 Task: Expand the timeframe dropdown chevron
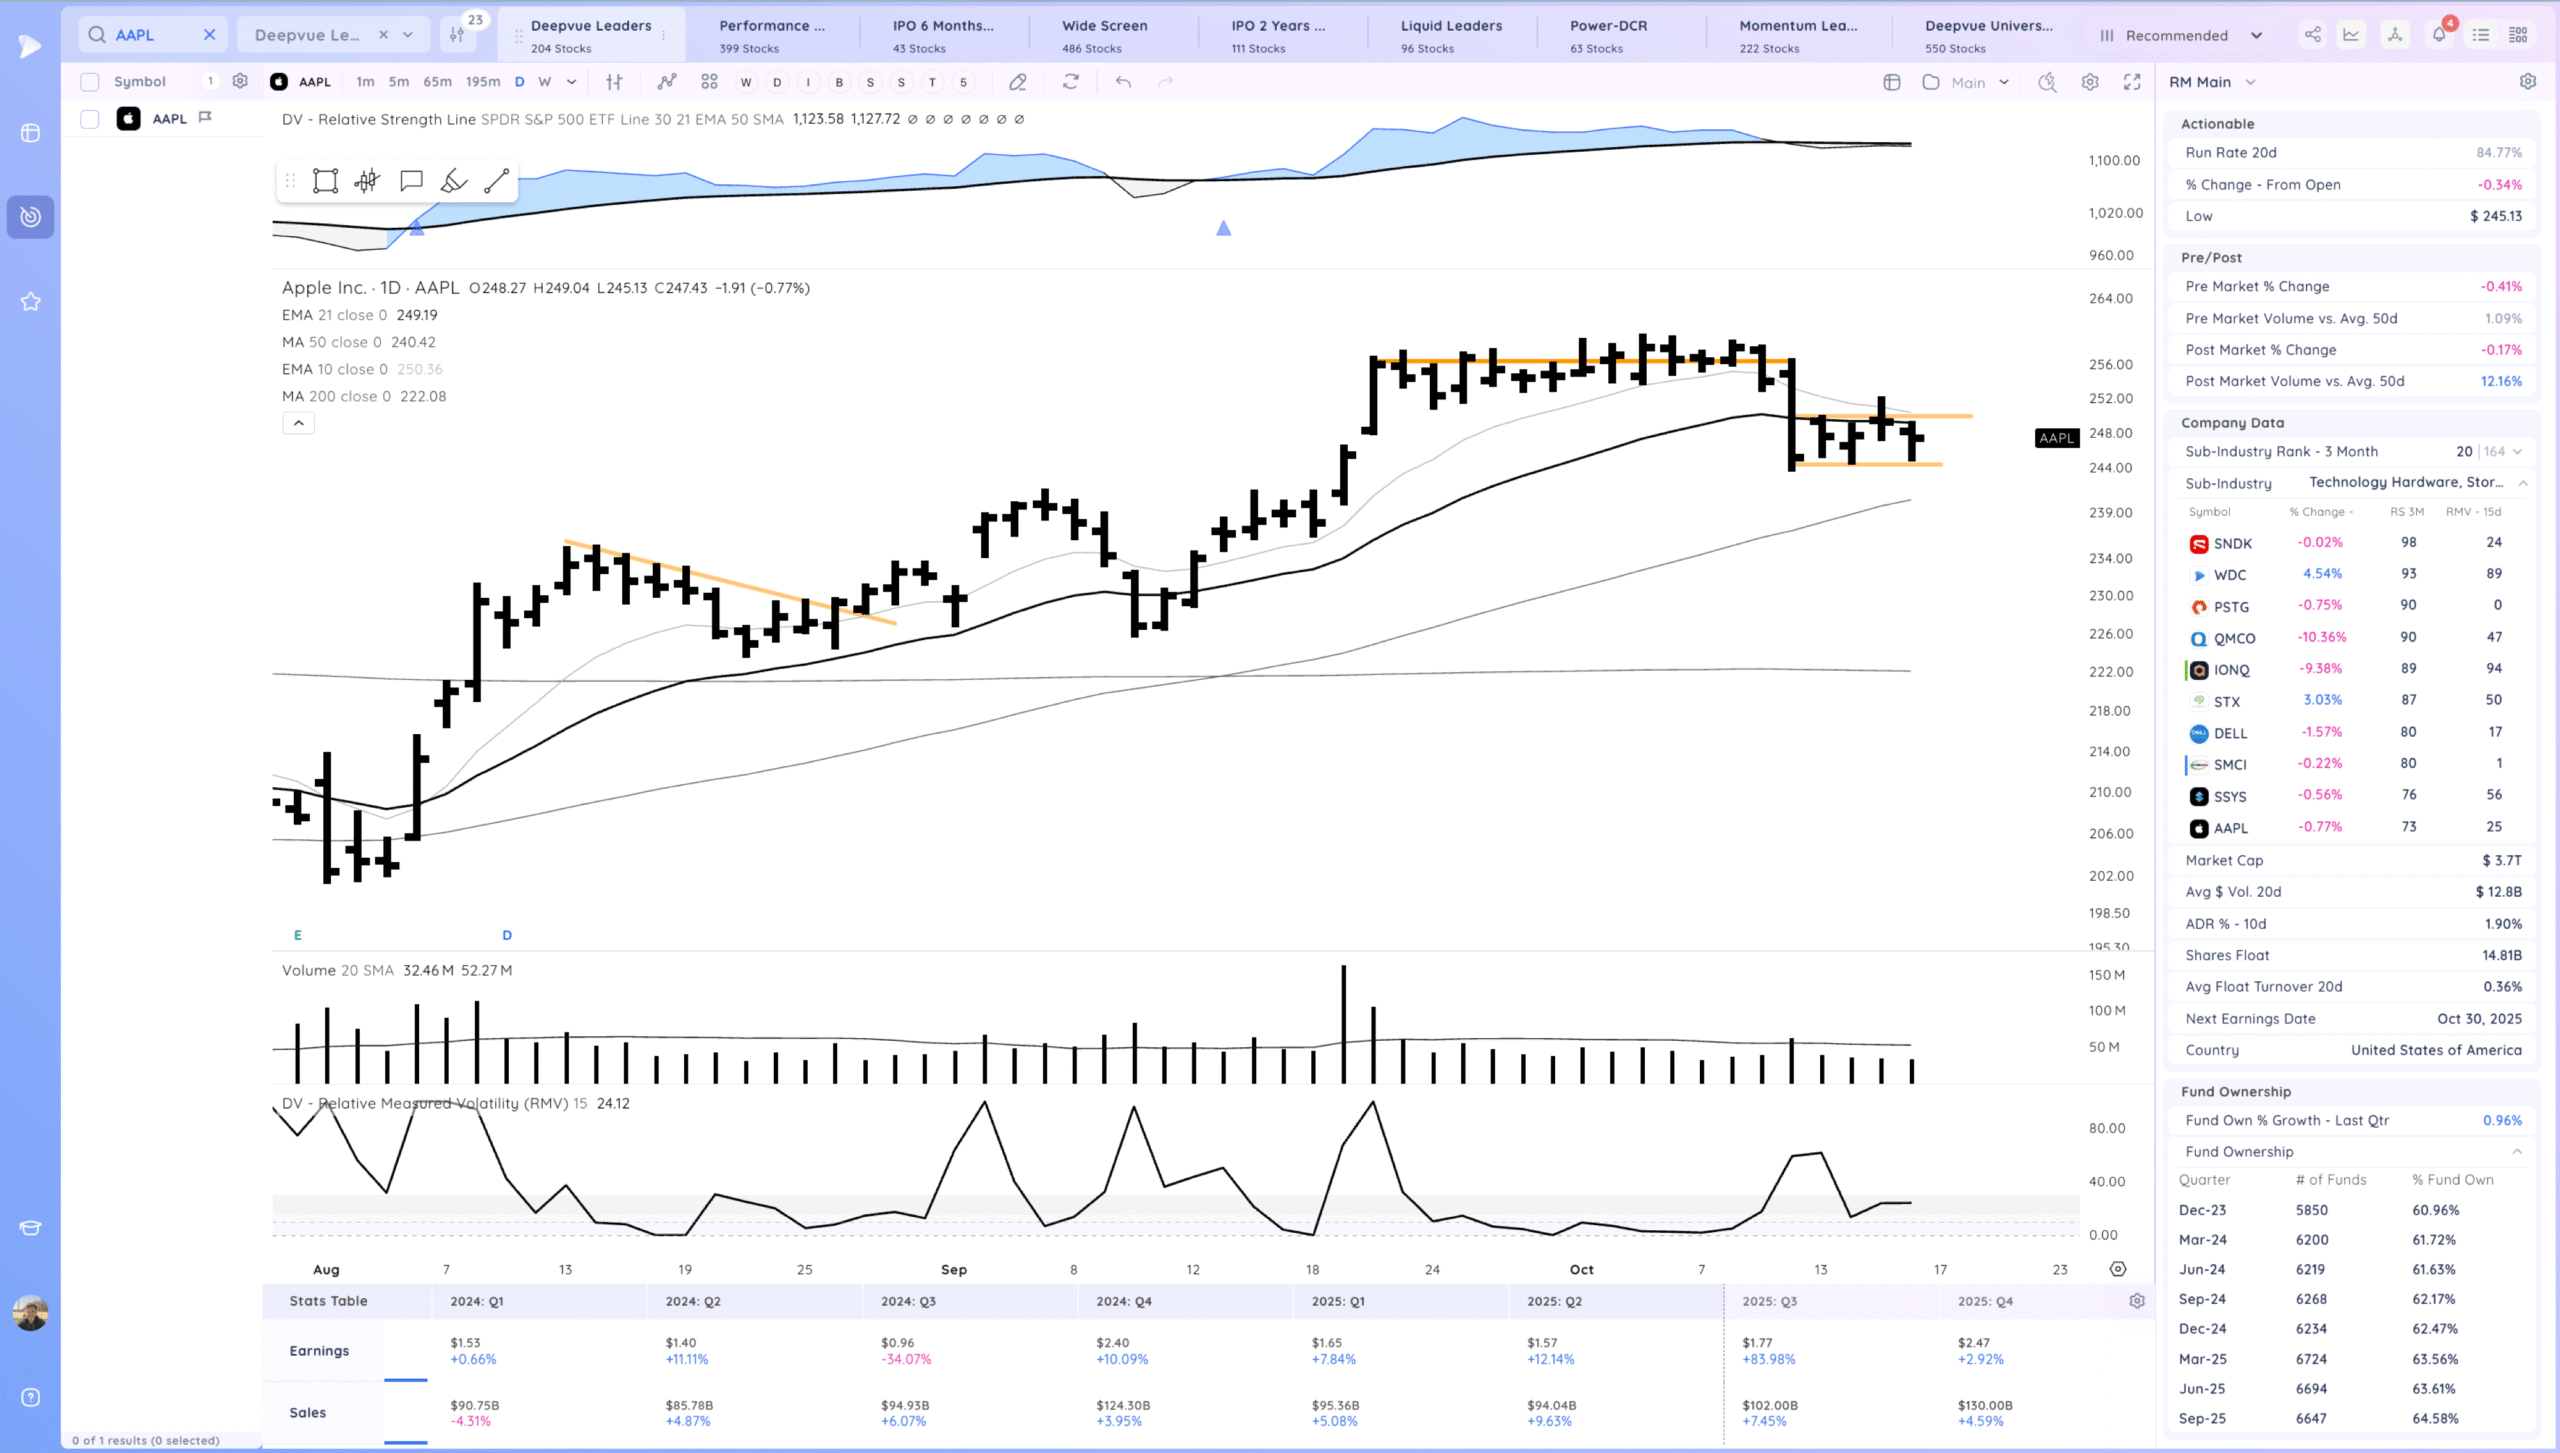pos(572,82)
